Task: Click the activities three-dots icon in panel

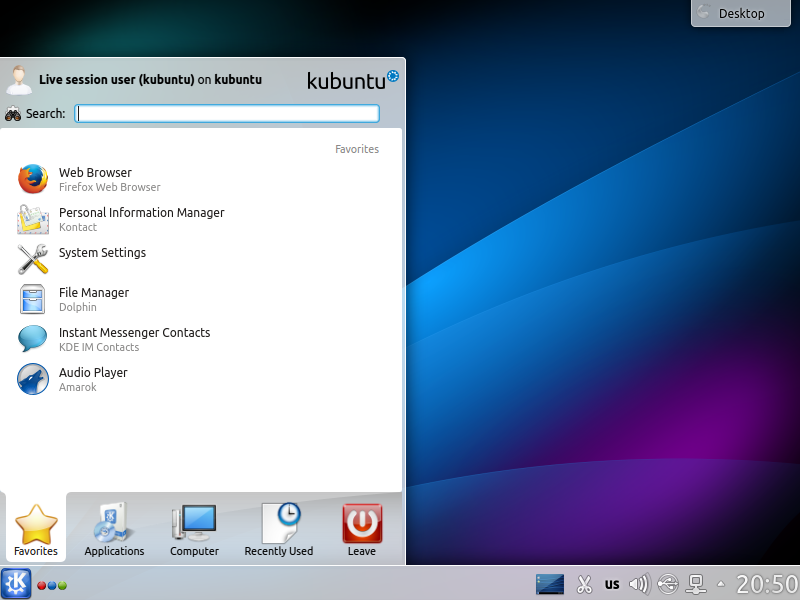Action: coord(52,585)
